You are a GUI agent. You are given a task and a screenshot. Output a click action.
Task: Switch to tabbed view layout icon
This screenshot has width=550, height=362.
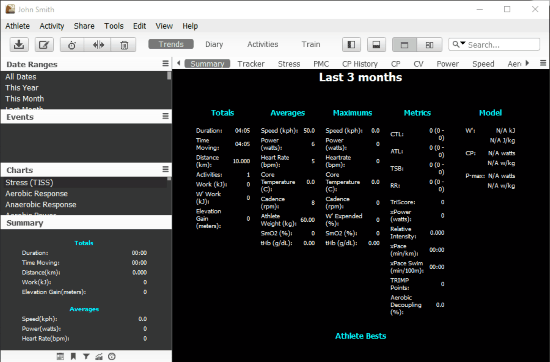[404, 45]
